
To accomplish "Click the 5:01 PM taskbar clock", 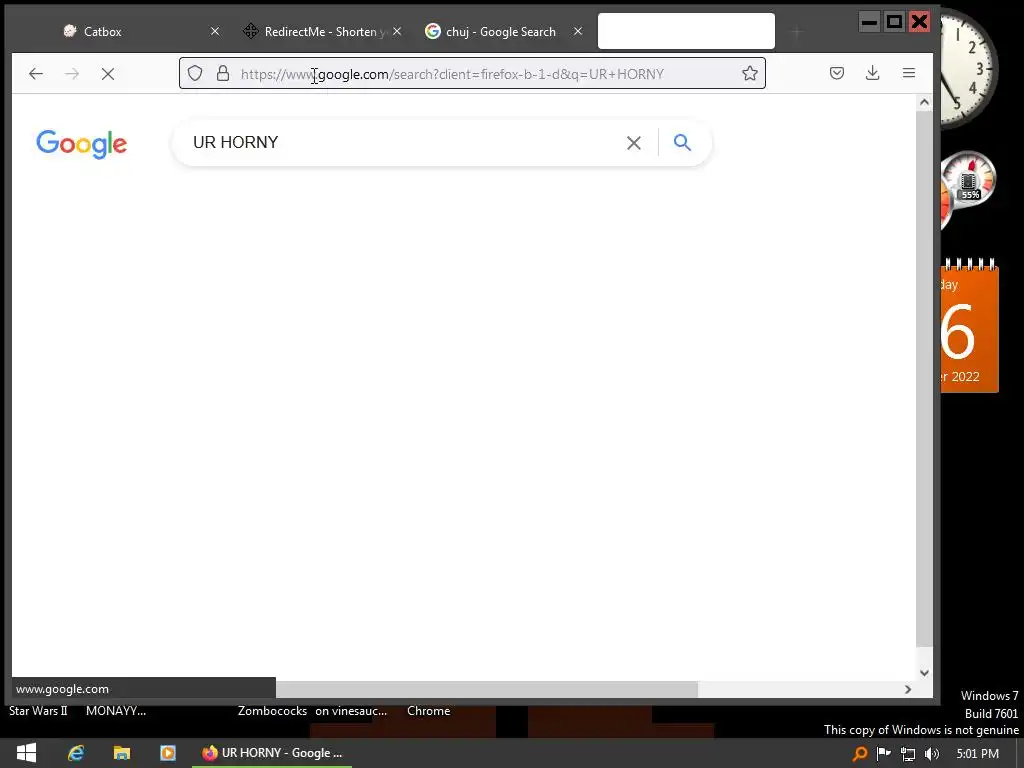I will click(x=978, y=754).
